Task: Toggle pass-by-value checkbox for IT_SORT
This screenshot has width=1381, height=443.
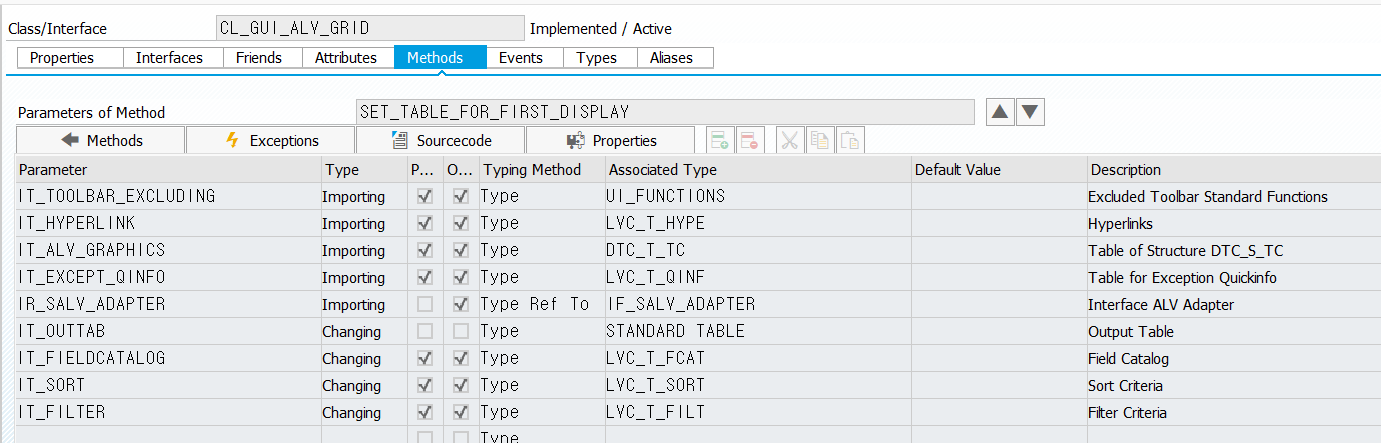Action: [x=425, y=385]
